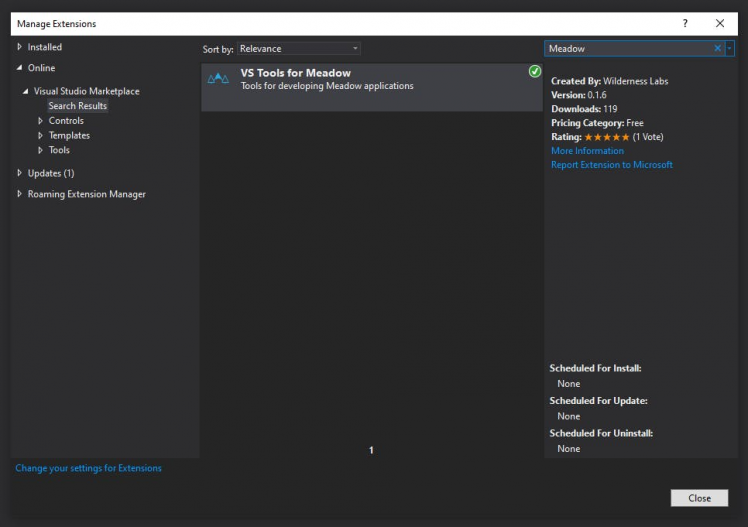Open the search box dropdown arrow
This screenshot has width=748, height=527.
[730, 48]
